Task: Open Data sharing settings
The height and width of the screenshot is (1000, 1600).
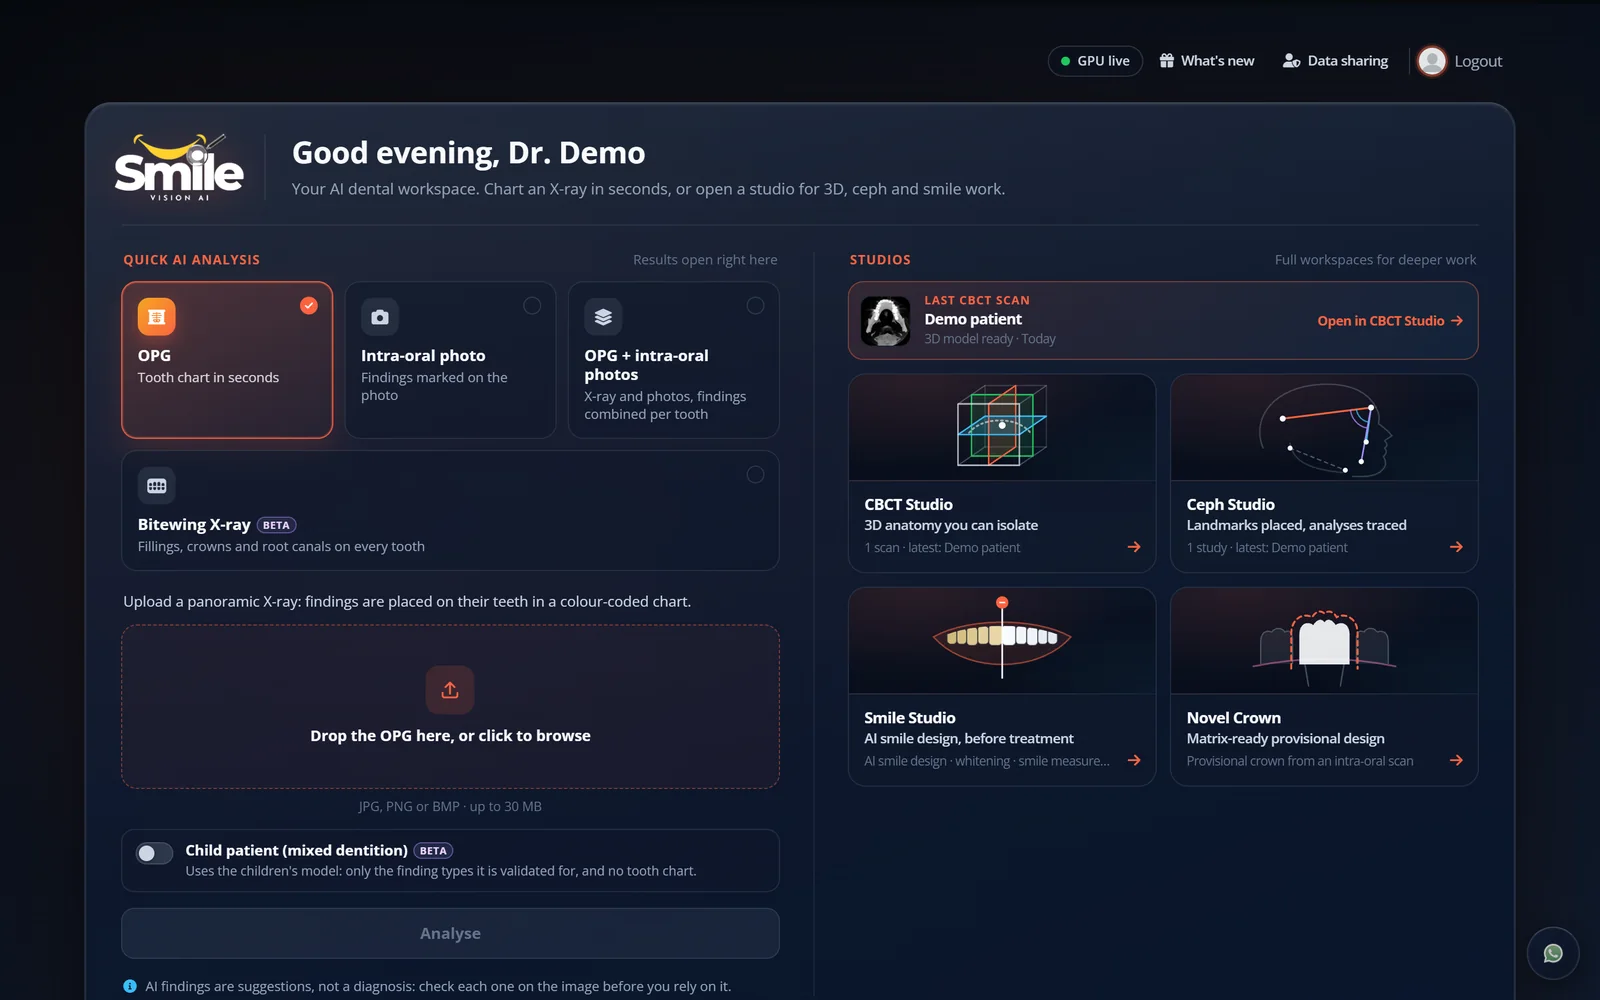Action: (x=1335, y=61)
